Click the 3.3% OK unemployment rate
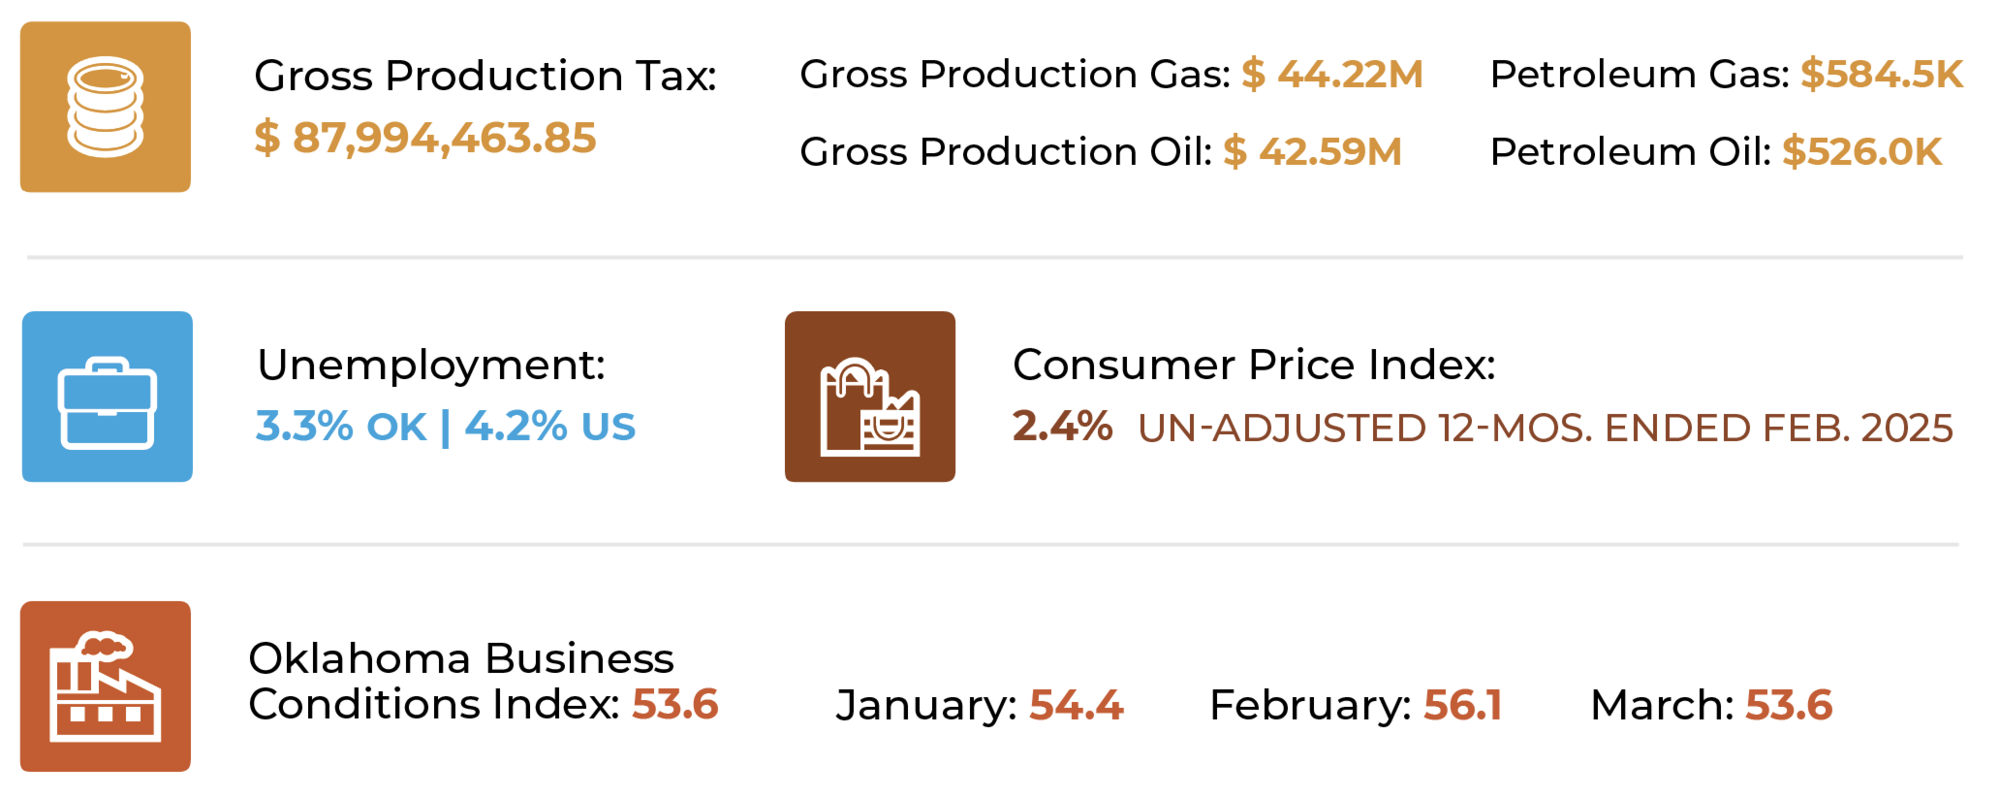Image resolution: width=2000 pixels, height=797 pixels. 341,427
